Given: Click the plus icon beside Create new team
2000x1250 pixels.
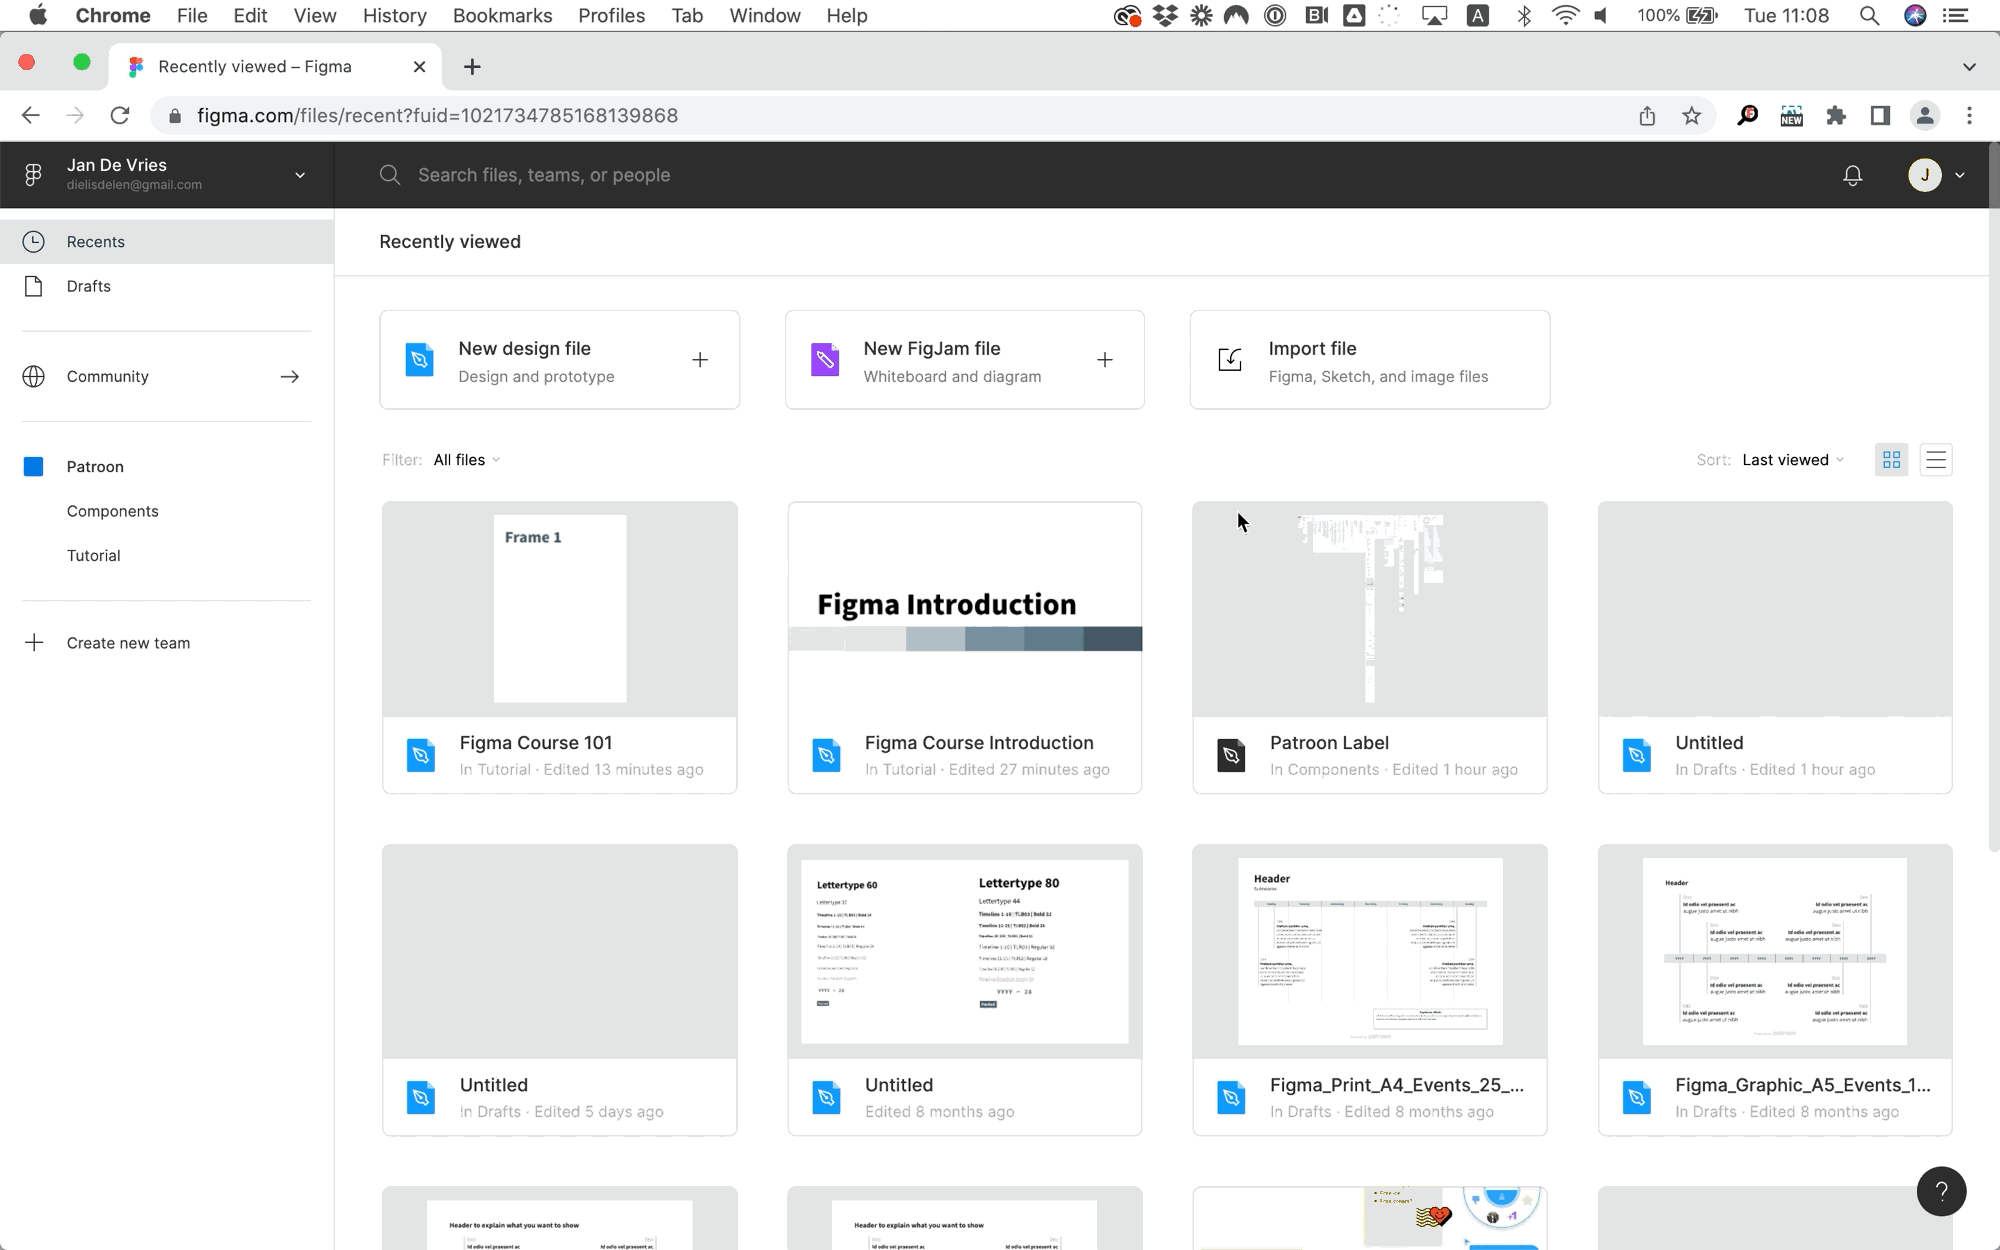Looking at the screenshot, I should click(34, 643).
